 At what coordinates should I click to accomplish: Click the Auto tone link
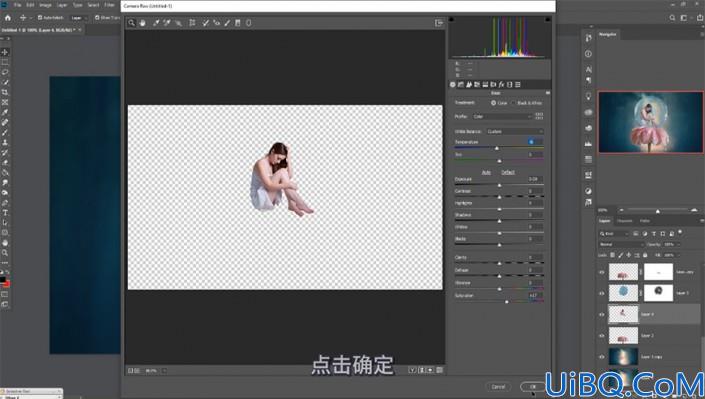(x=486, y=172)
